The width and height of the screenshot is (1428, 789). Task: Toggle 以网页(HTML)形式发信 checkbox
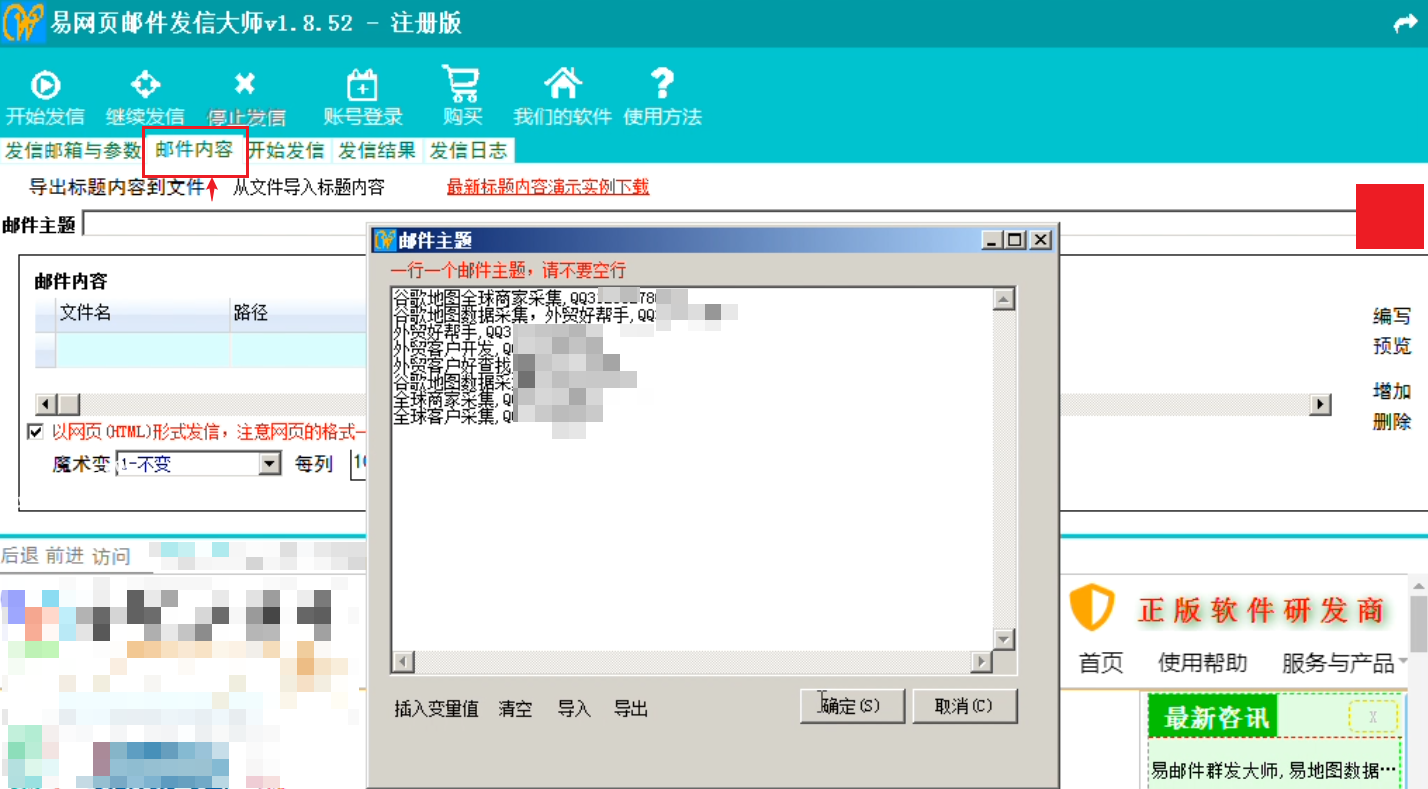click(x=36, y=432)
